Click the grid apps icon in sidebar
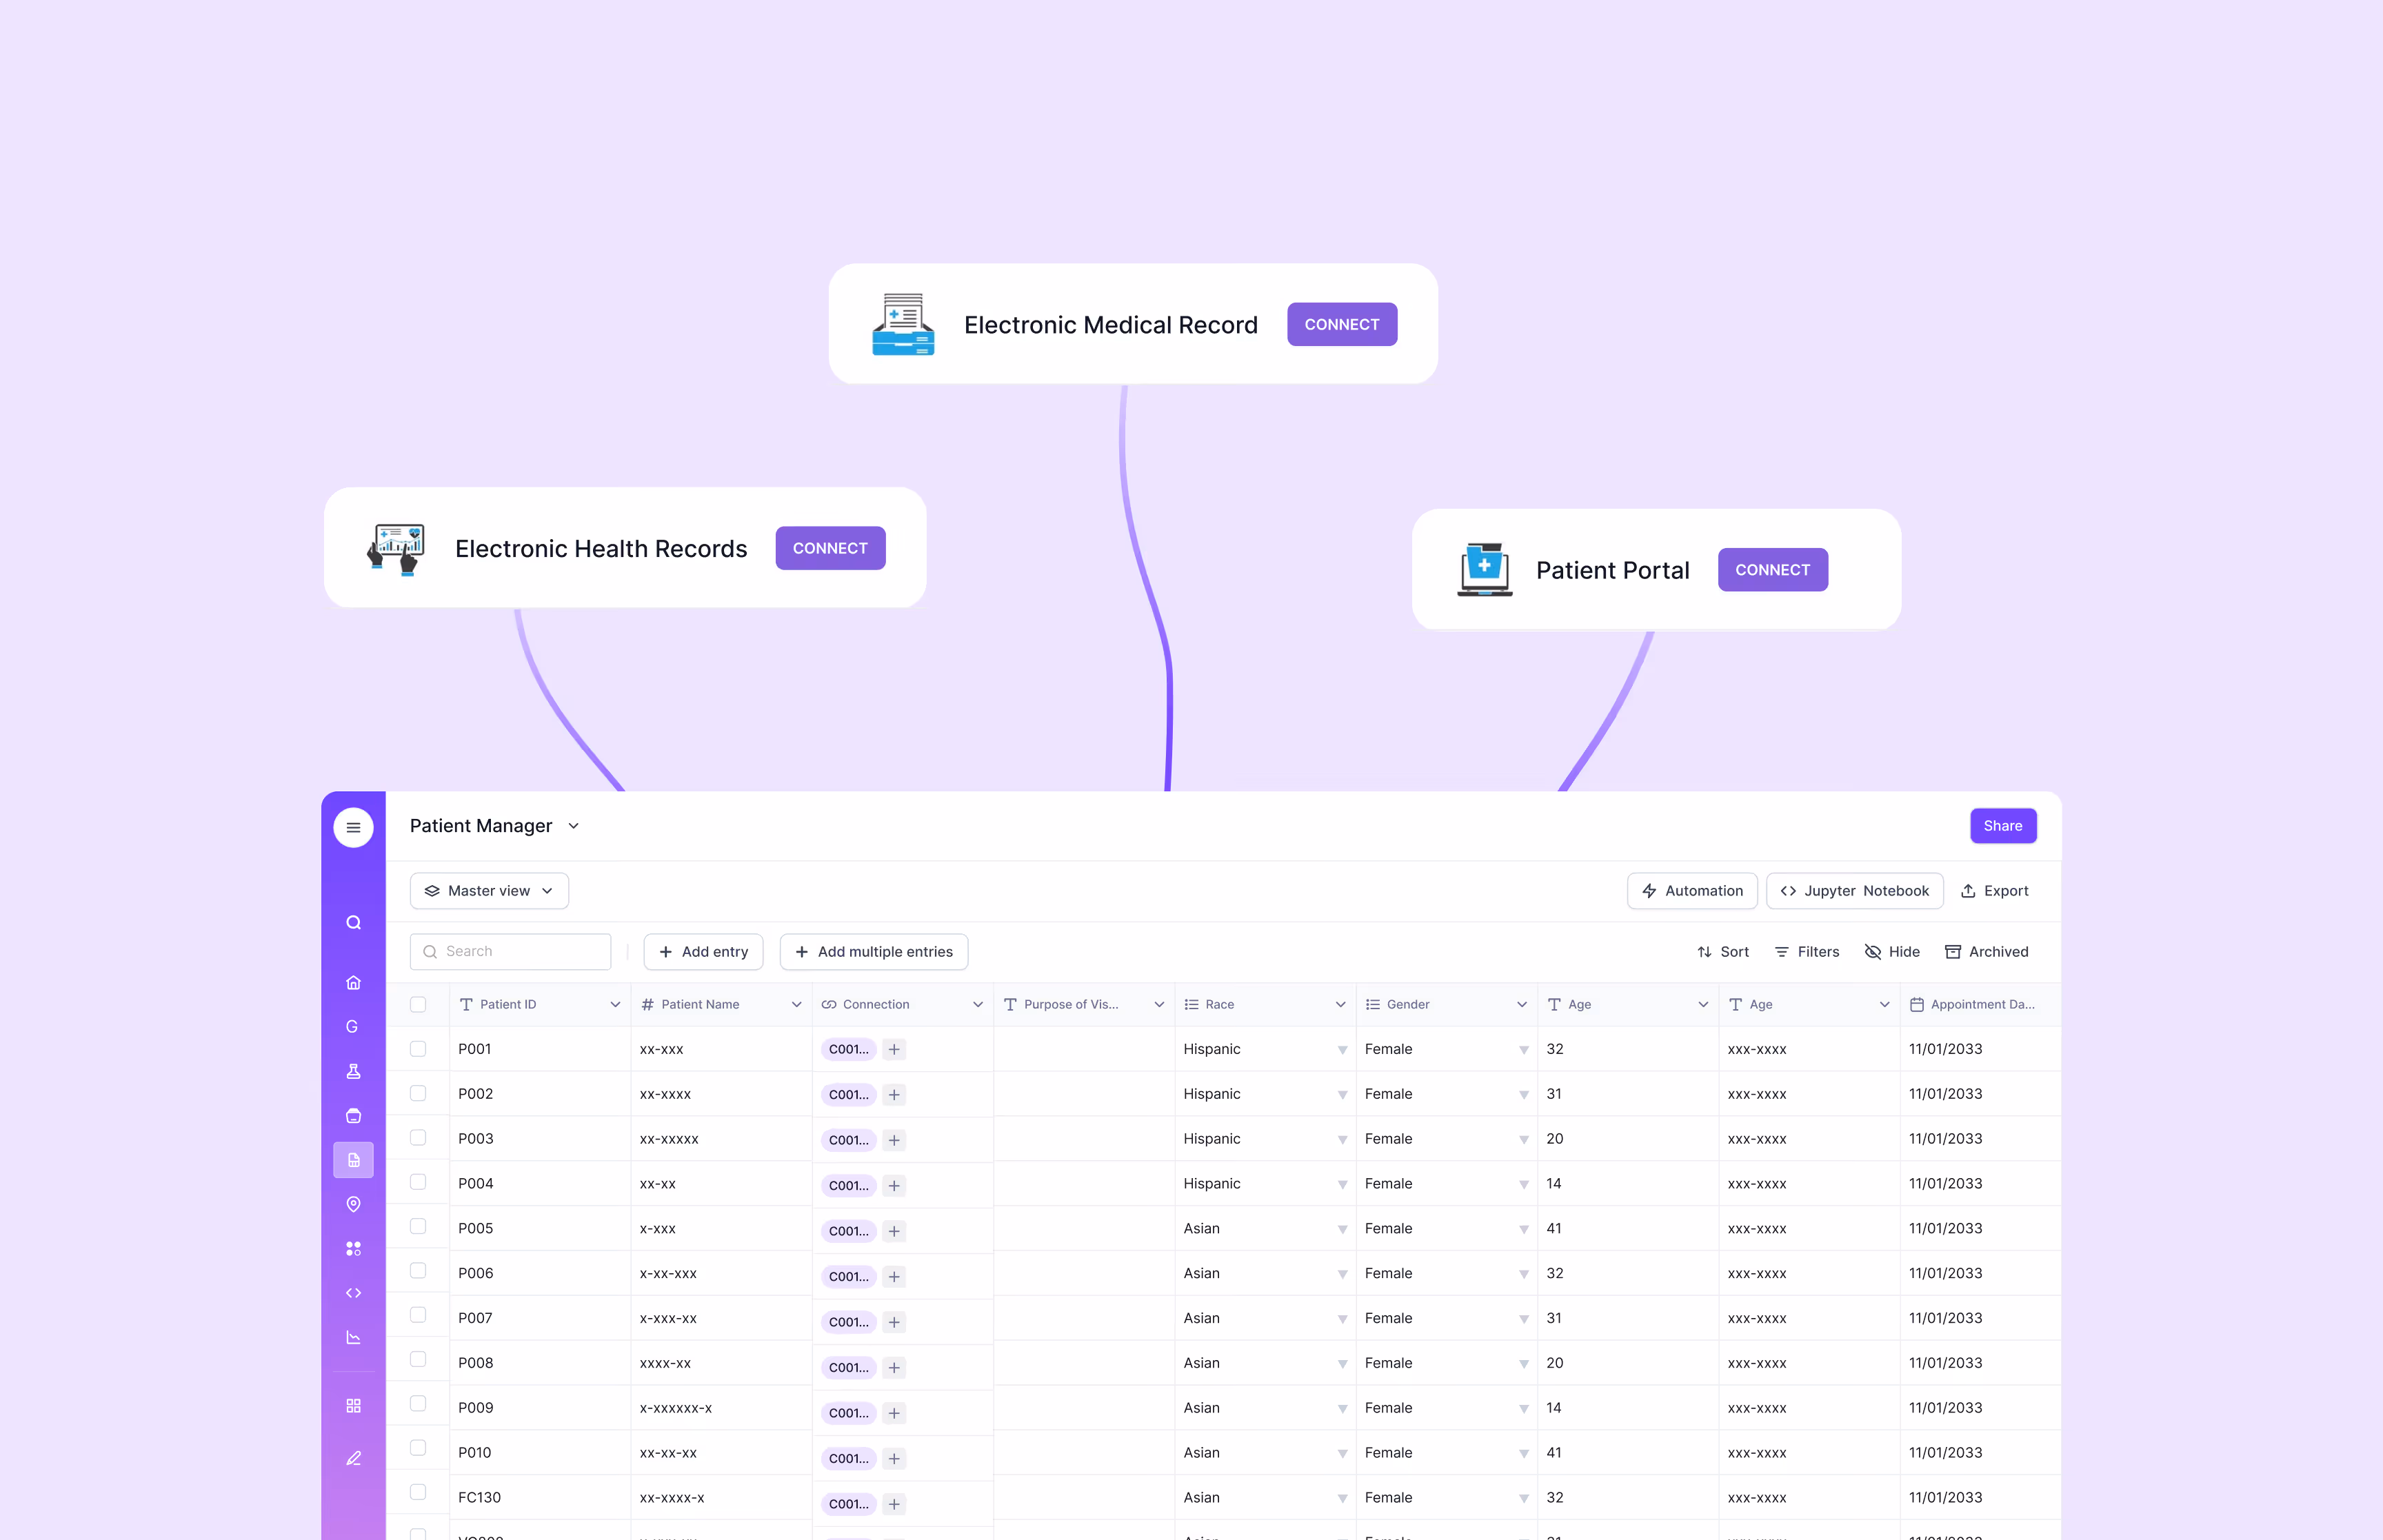The height and width of the screenshot is (1540, 2383). 353,1405
